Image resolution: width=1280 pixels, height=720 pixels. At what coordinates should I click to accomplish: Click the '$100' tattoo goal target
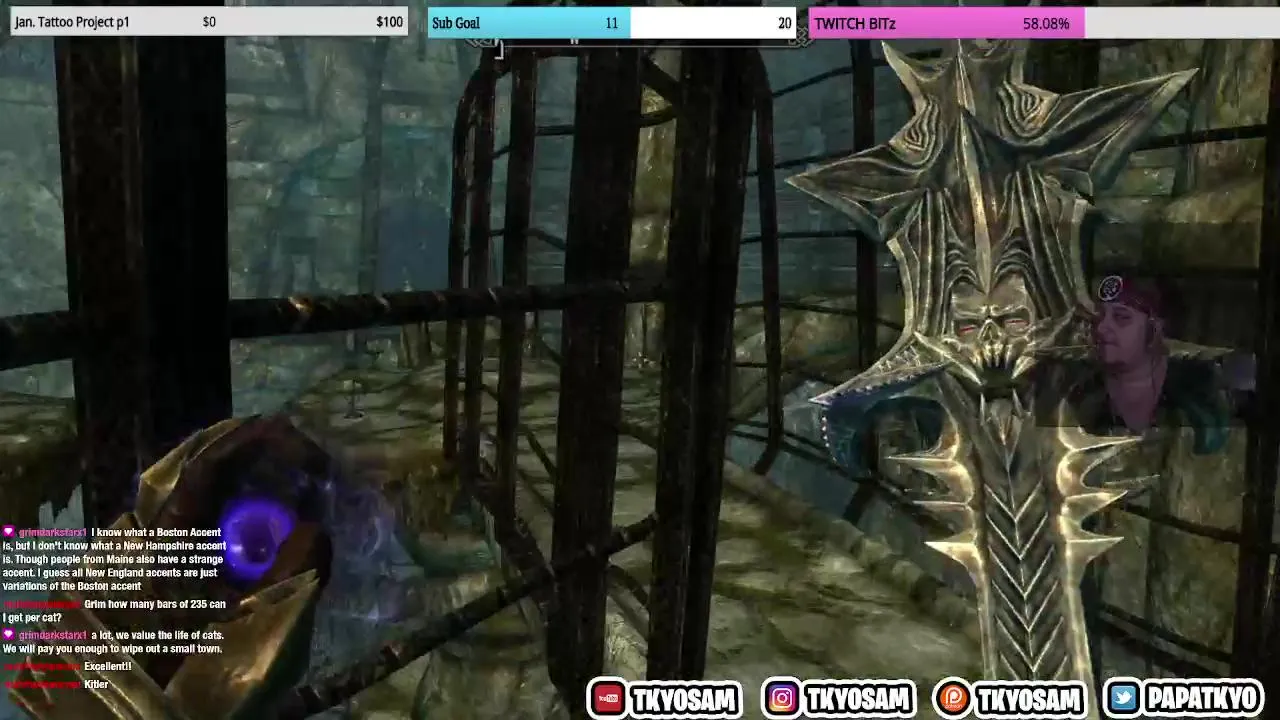pos(389,22)
